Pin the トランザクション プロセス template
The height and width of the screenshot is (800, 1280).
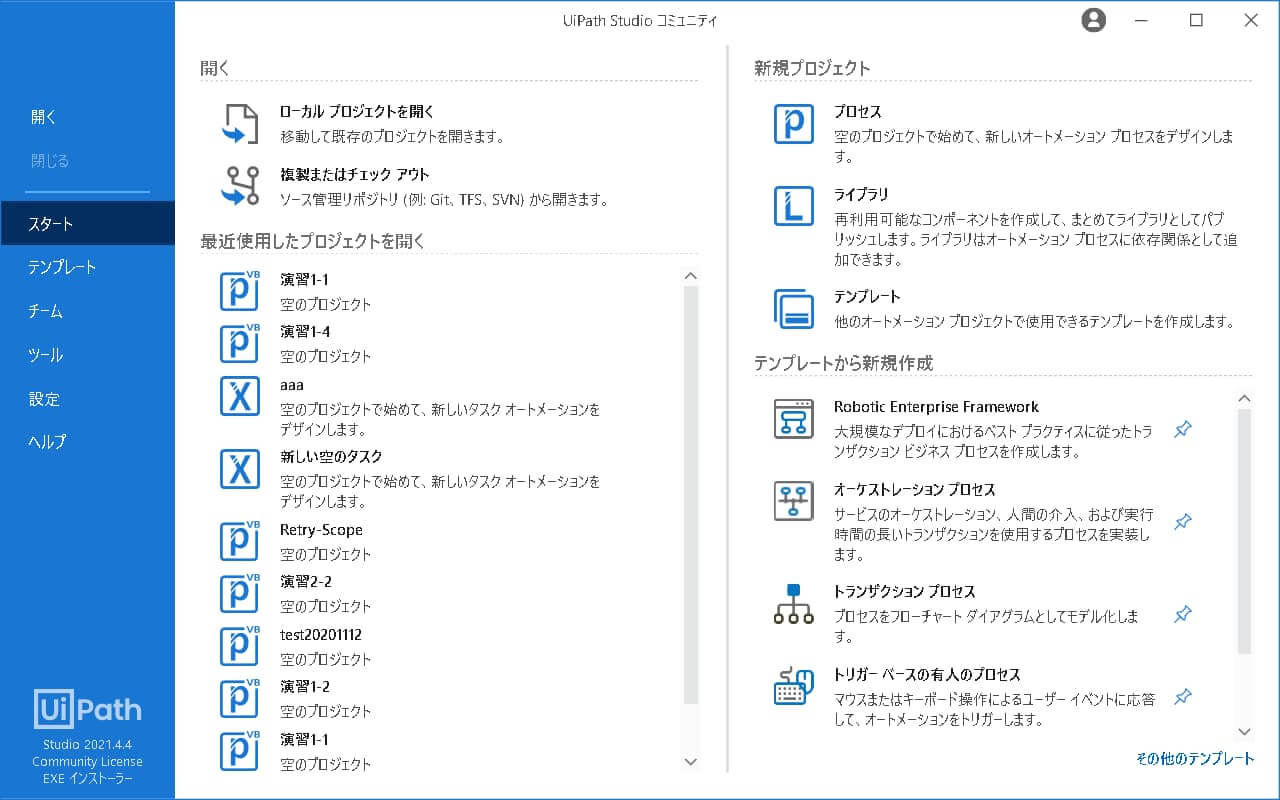(x=1183, y=614)
